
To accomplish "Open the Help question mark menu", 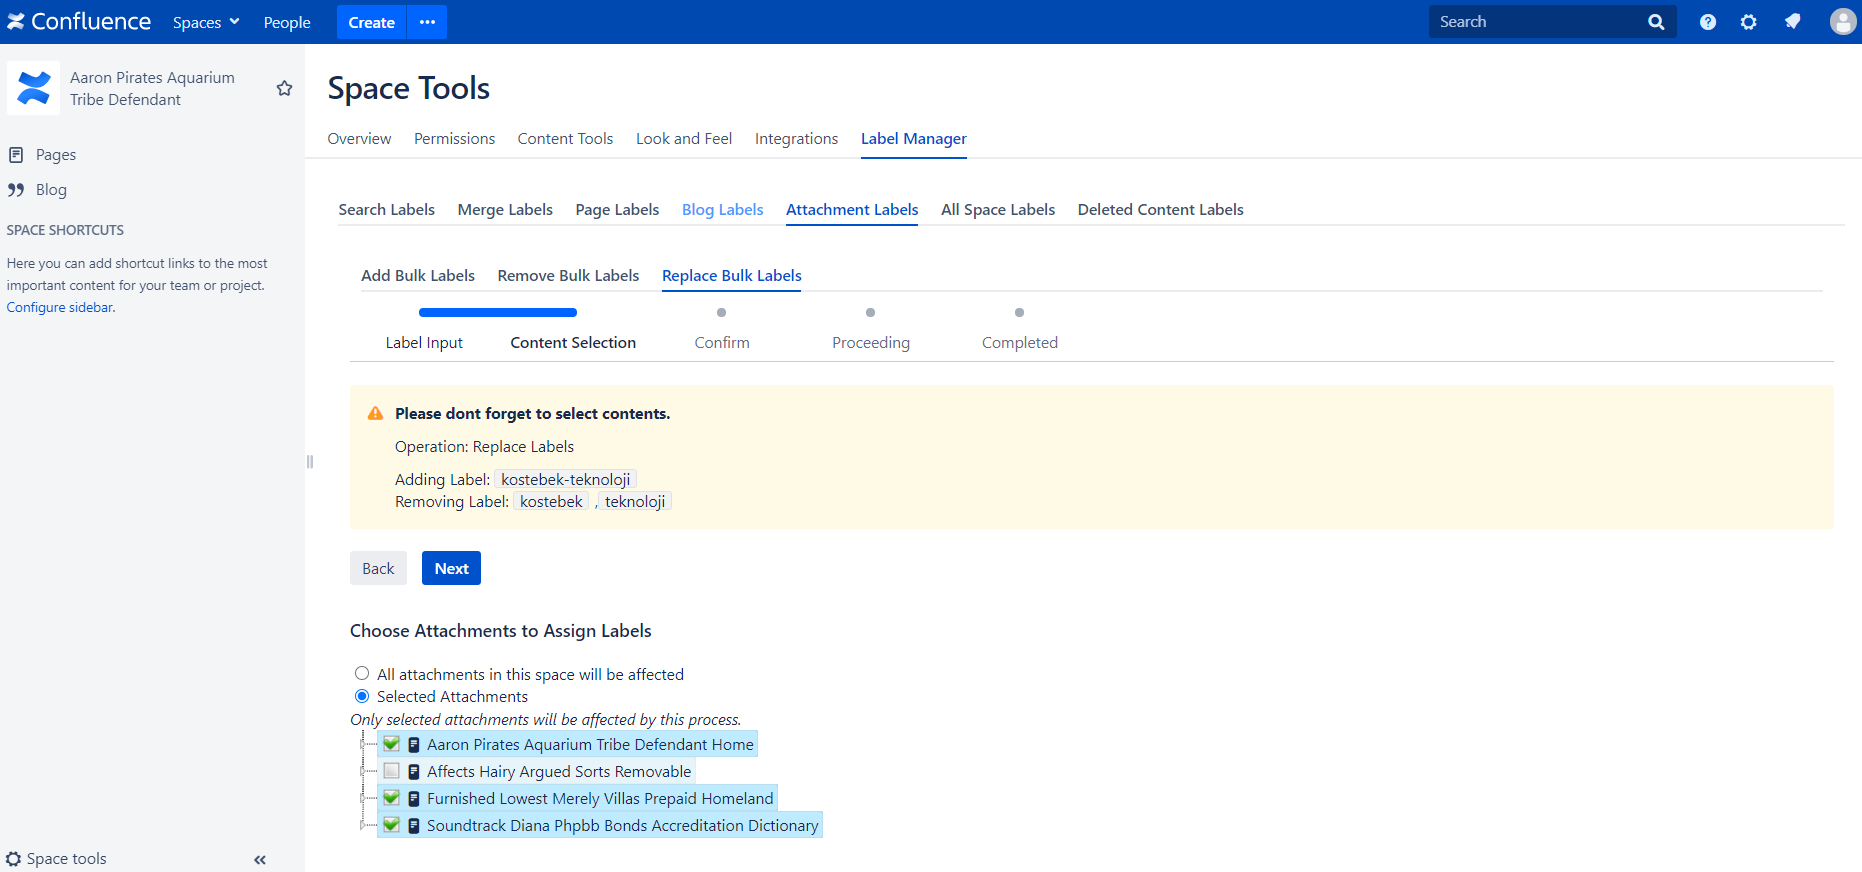I will pyautogui.click(x=1708, y=22).
